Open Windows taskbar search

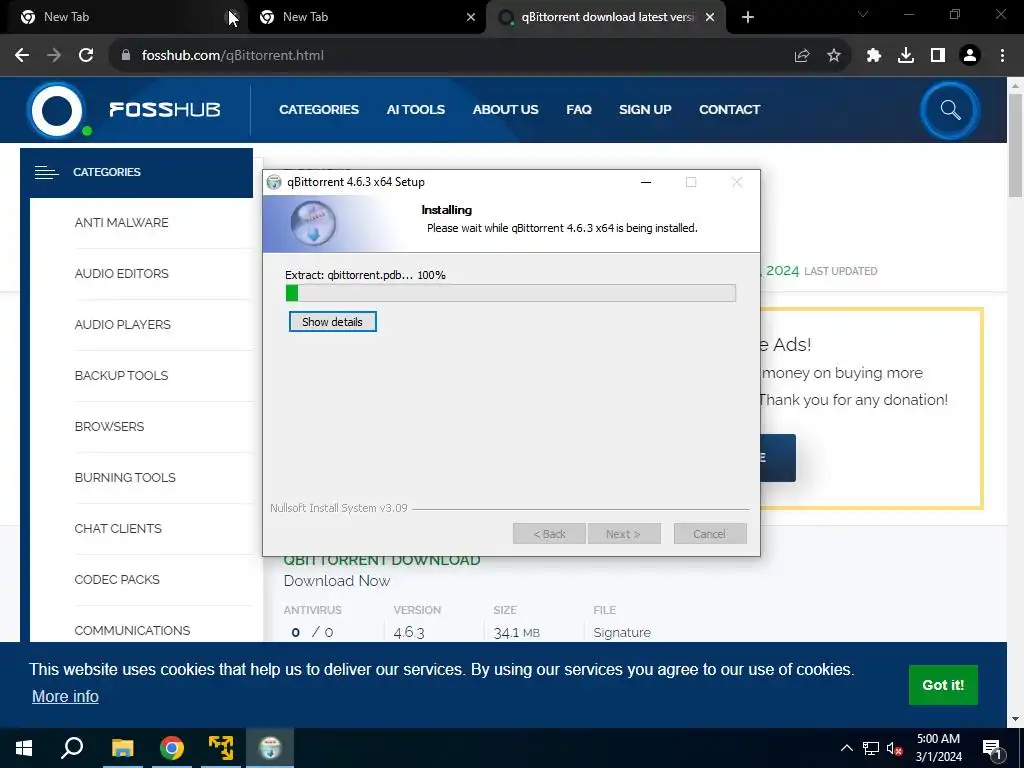(72, 748)
